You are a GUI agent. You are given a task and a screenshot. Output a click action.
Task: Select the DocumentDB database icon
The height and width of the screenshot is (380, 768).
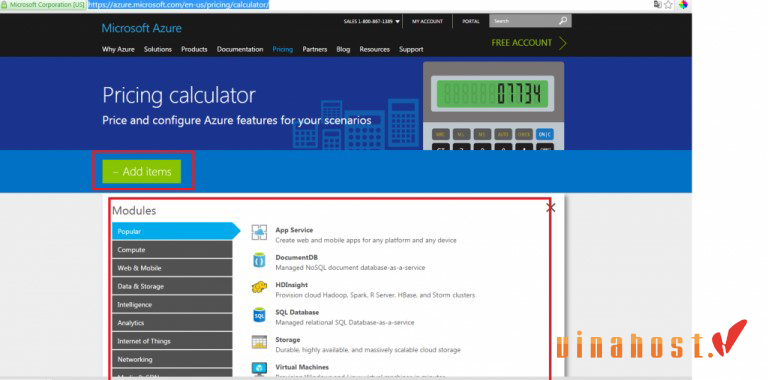pos(259,260)
